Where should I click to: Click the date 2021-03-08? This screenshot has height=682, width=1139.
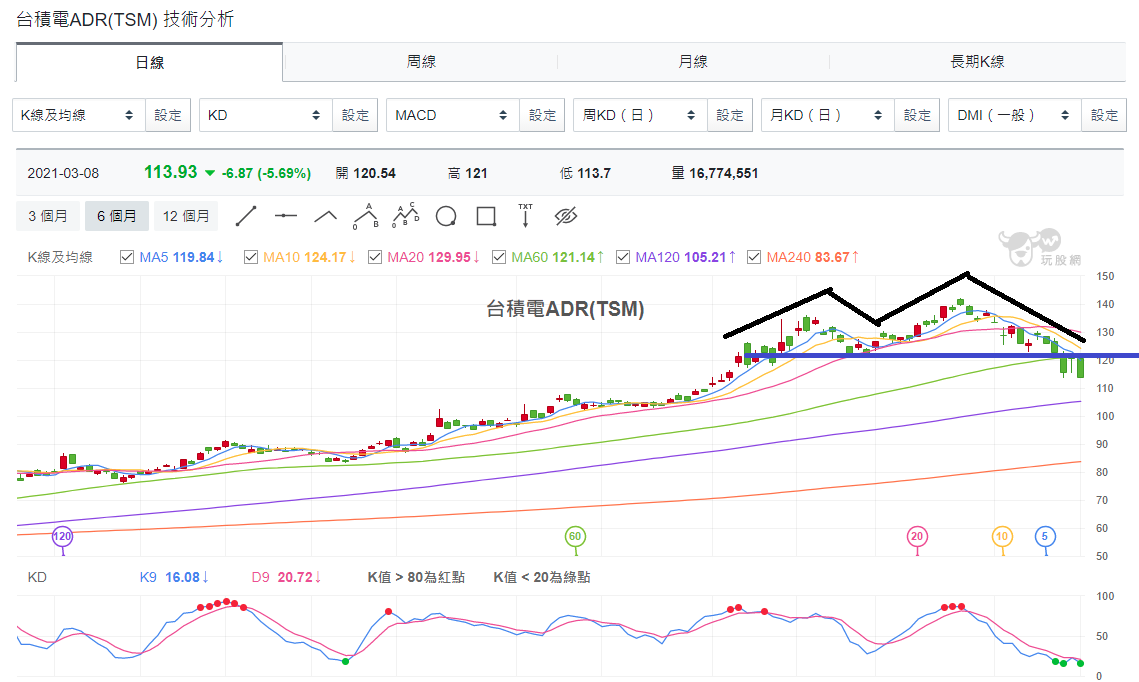pyautogui.click(x=63, y=174)
